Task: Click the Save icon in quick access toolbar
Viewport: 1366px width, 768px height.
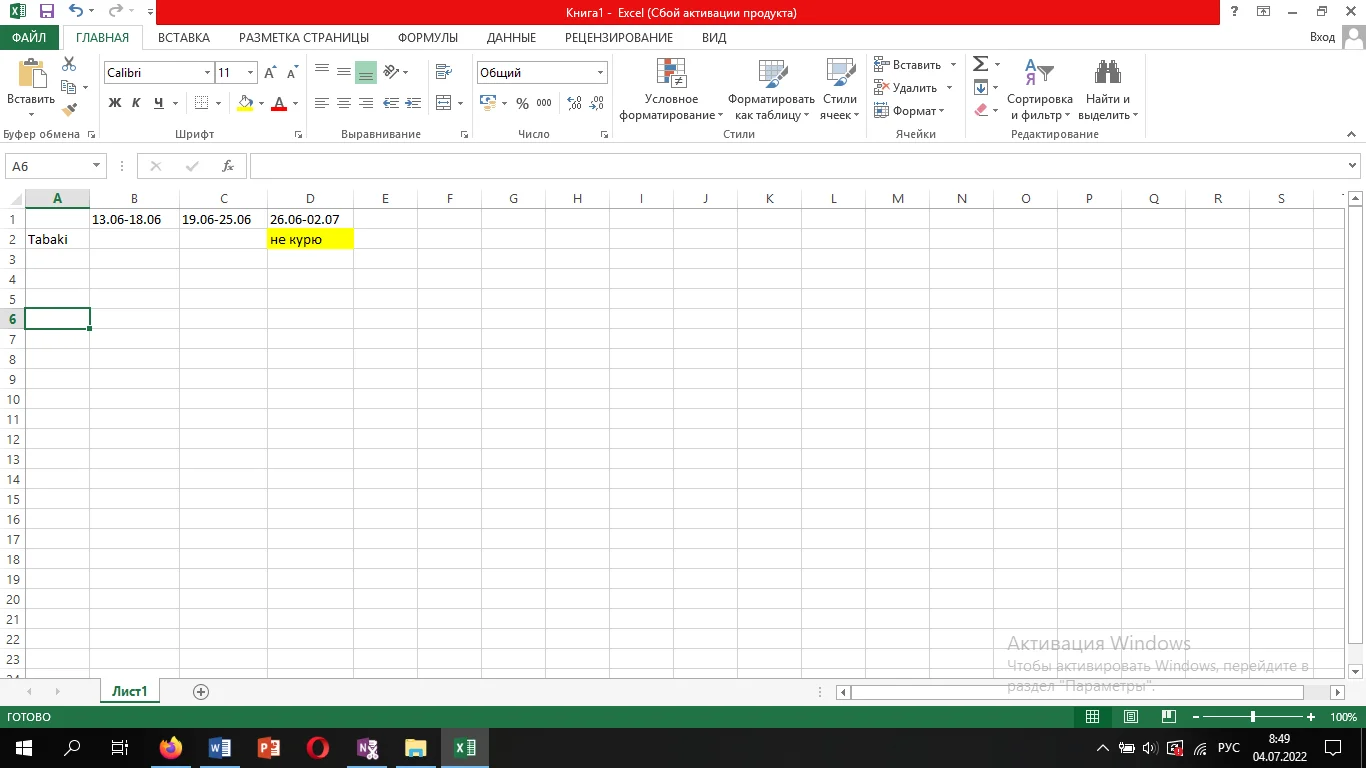Action: point(46,12)
